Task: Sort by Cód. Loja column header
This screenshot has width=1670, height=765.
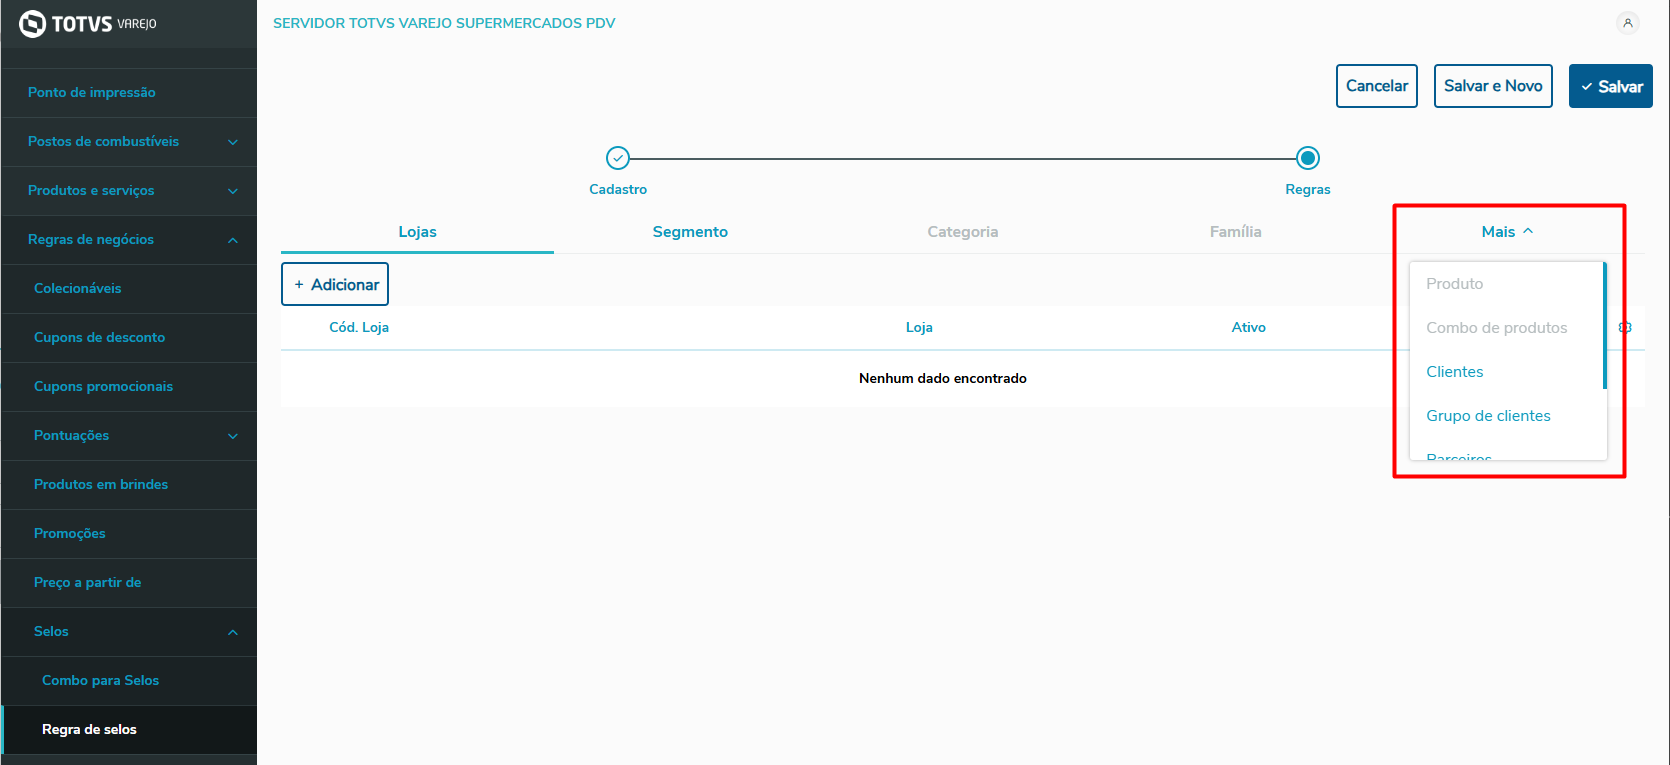Action: pos(359,327)
